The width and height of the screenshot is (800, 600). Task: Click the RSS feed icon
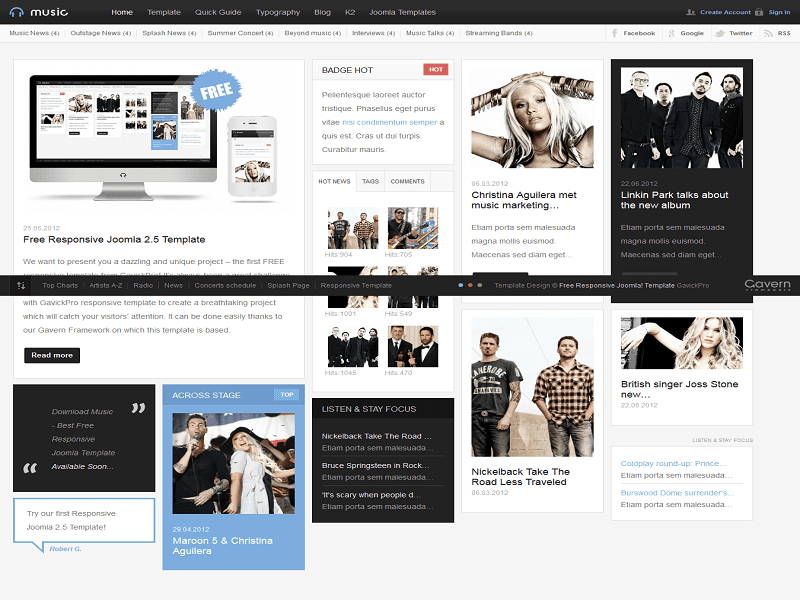point(768,33)
